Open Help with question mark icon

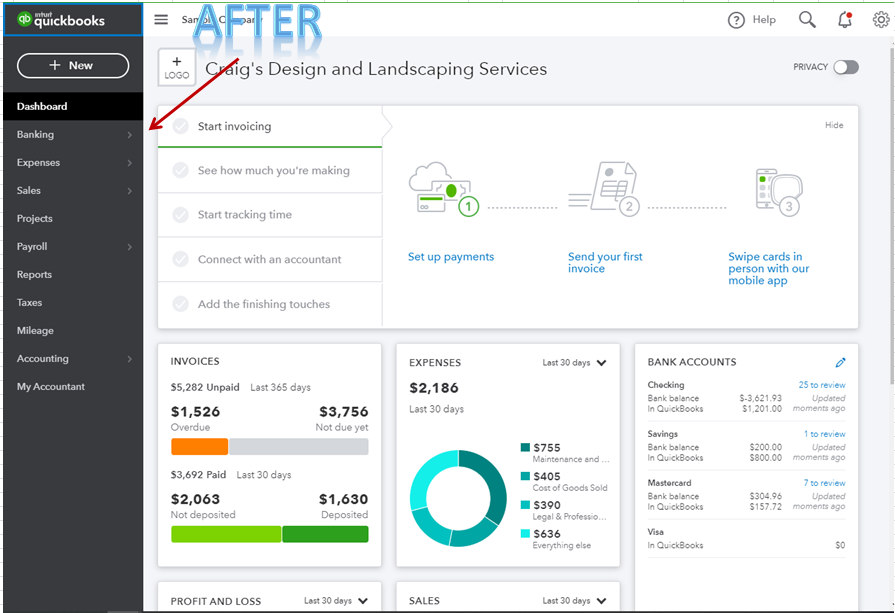click(752, 20)
